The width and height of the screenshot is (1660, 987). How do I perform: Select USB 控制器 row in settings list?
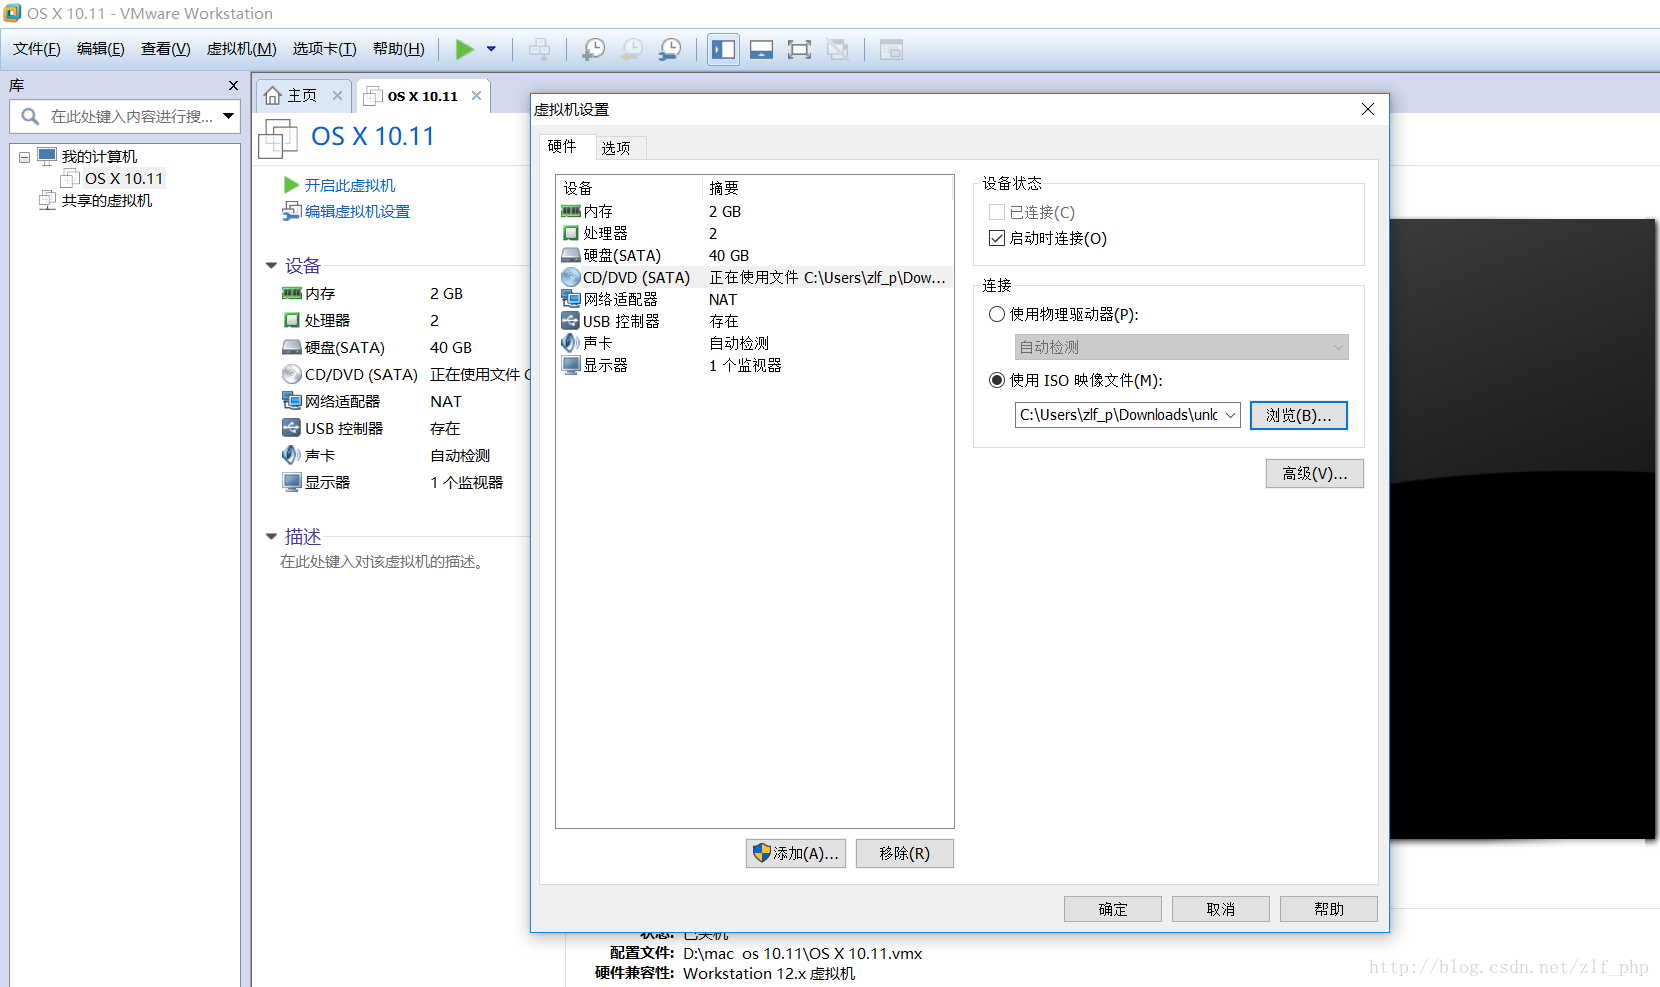pyautogui.click(x=754, y=321)
